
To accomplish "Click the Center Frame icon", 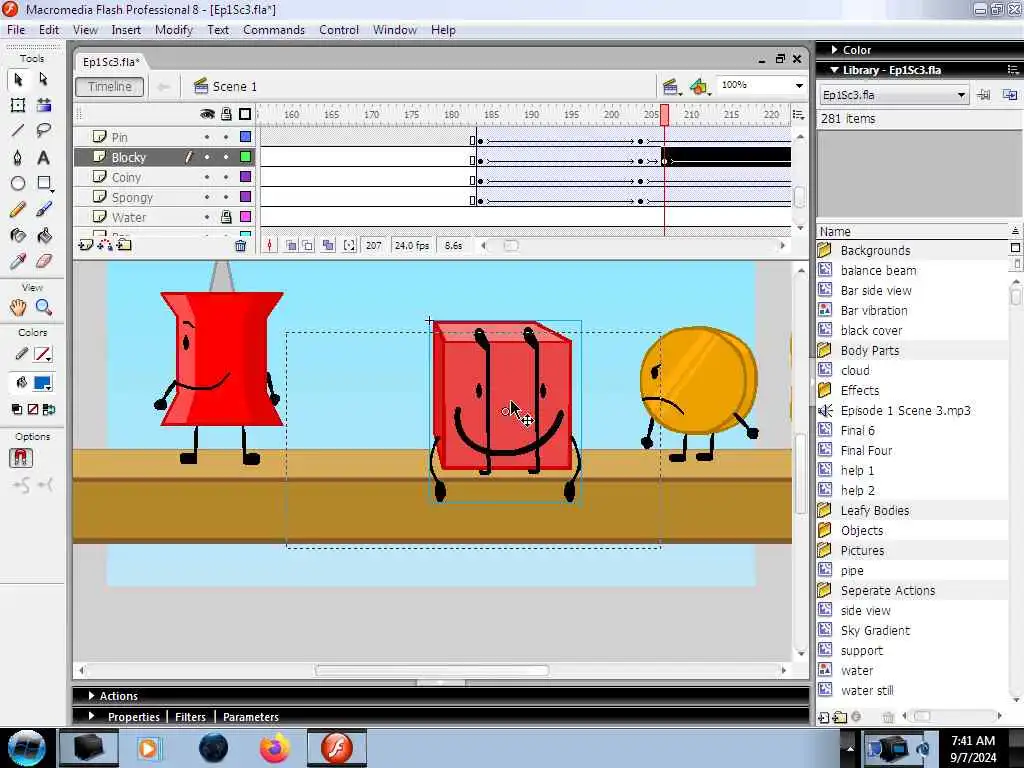I will point(269,246).
